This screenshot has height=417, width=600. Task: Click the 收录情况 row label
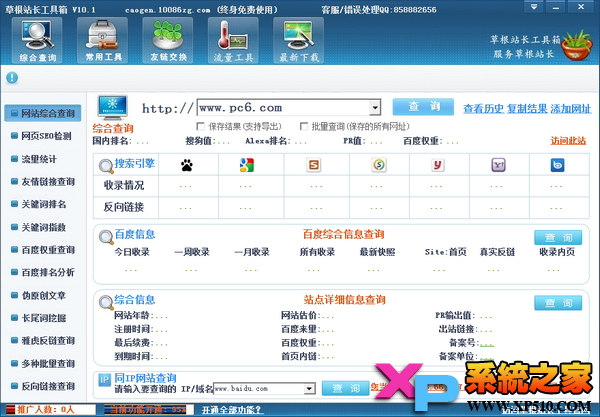coord(124,186)
